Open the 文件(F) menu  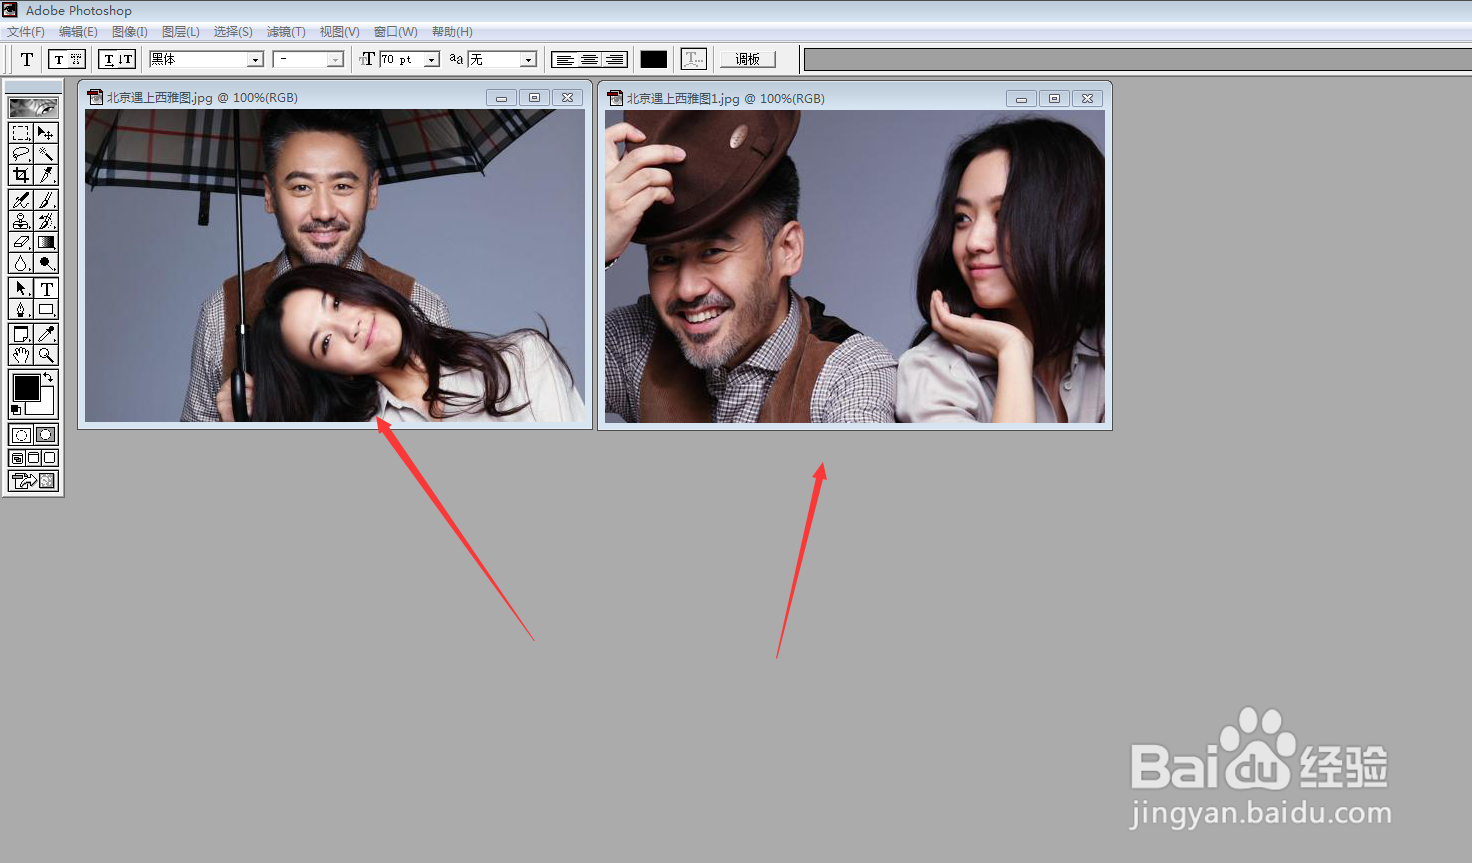coord(26,32)
